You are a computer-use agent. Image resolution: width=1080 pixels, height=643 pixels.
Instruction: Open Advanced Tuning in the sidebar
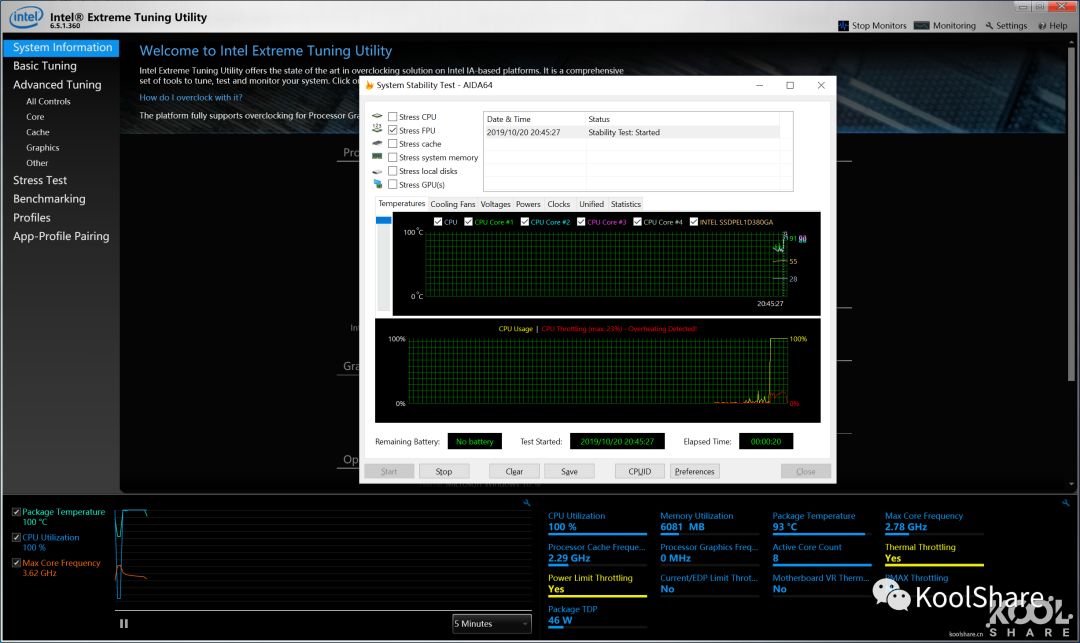pos(57,85)
